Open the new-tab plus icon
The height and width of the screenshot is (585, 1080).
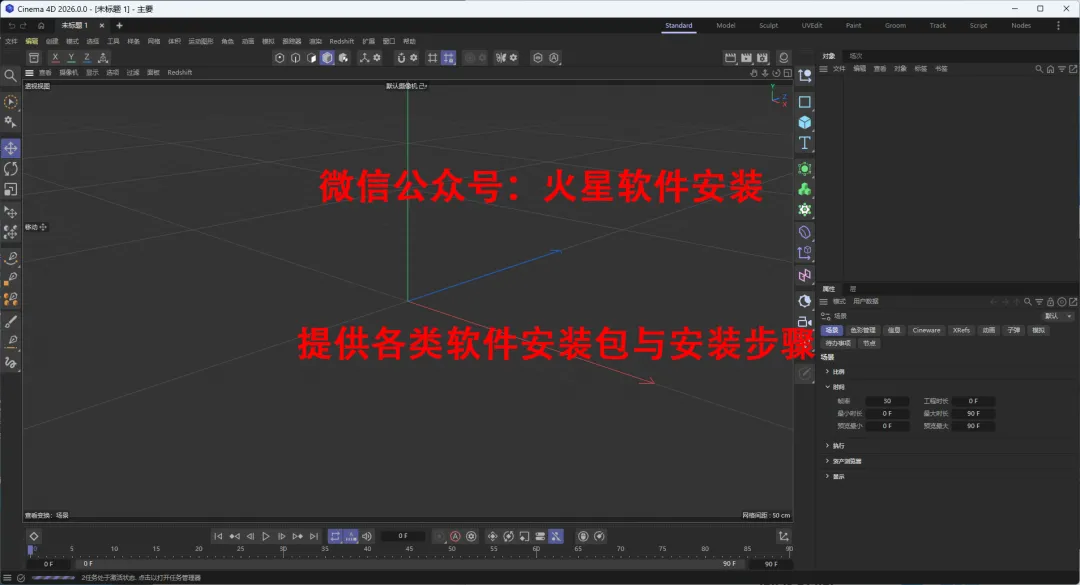pyautogui.click(x=119, y=25)
